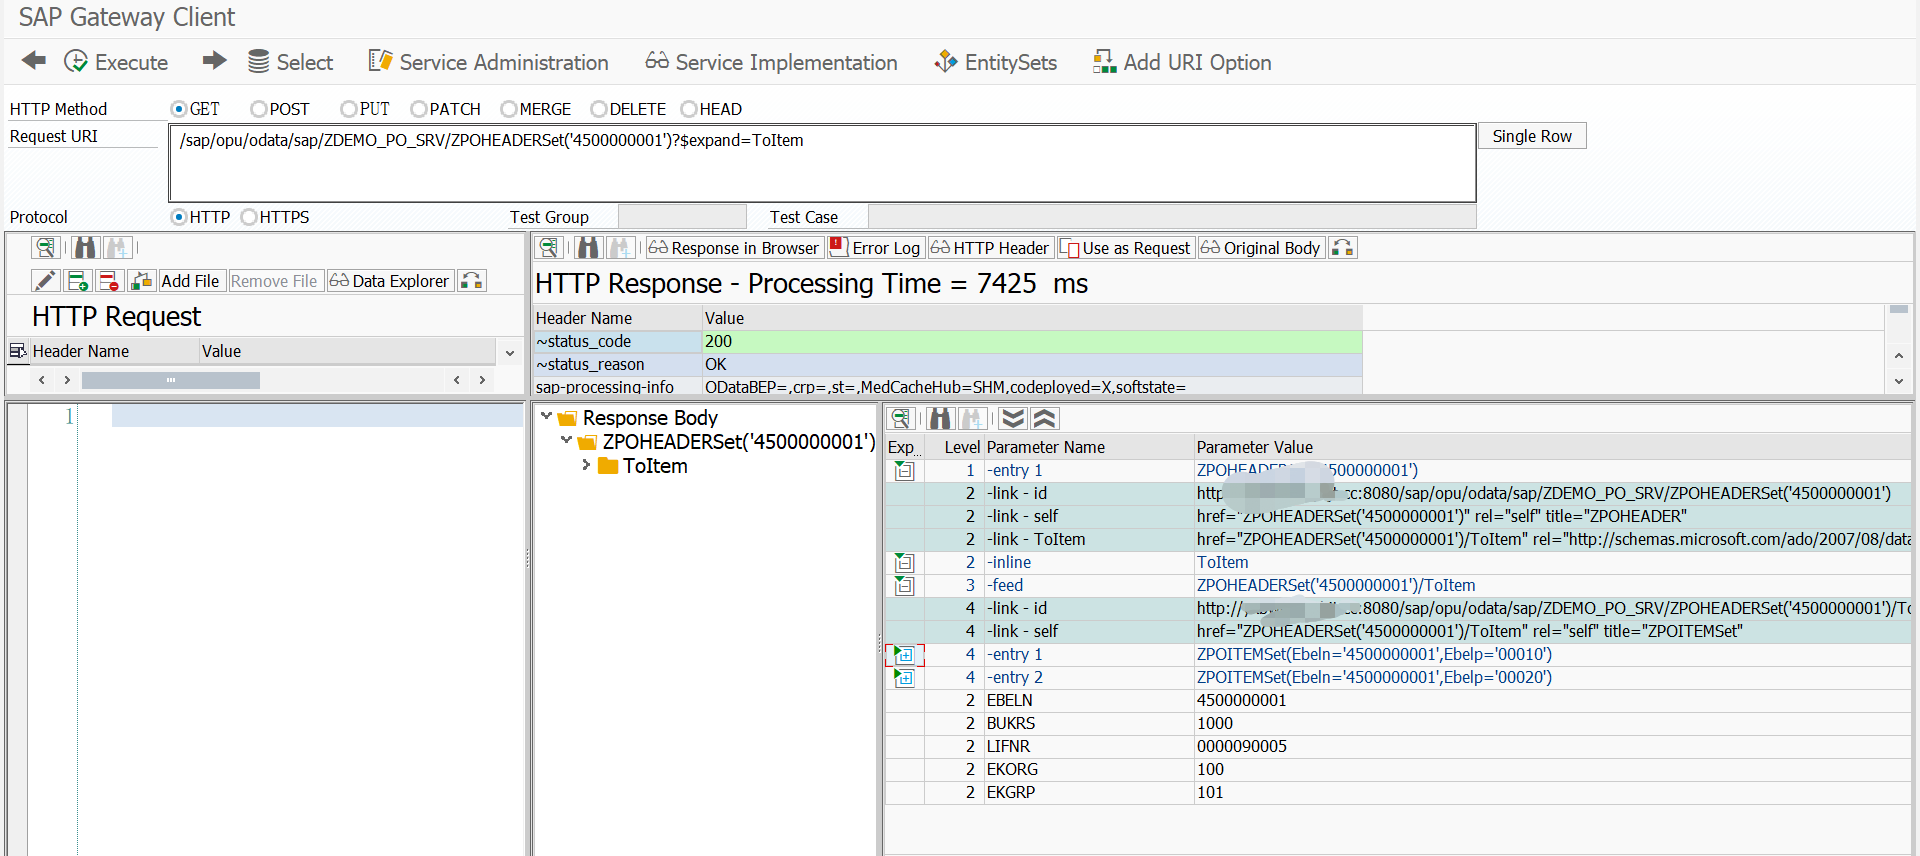Click inside the Request URI field

pyautogui.click(x=822, y=163)
